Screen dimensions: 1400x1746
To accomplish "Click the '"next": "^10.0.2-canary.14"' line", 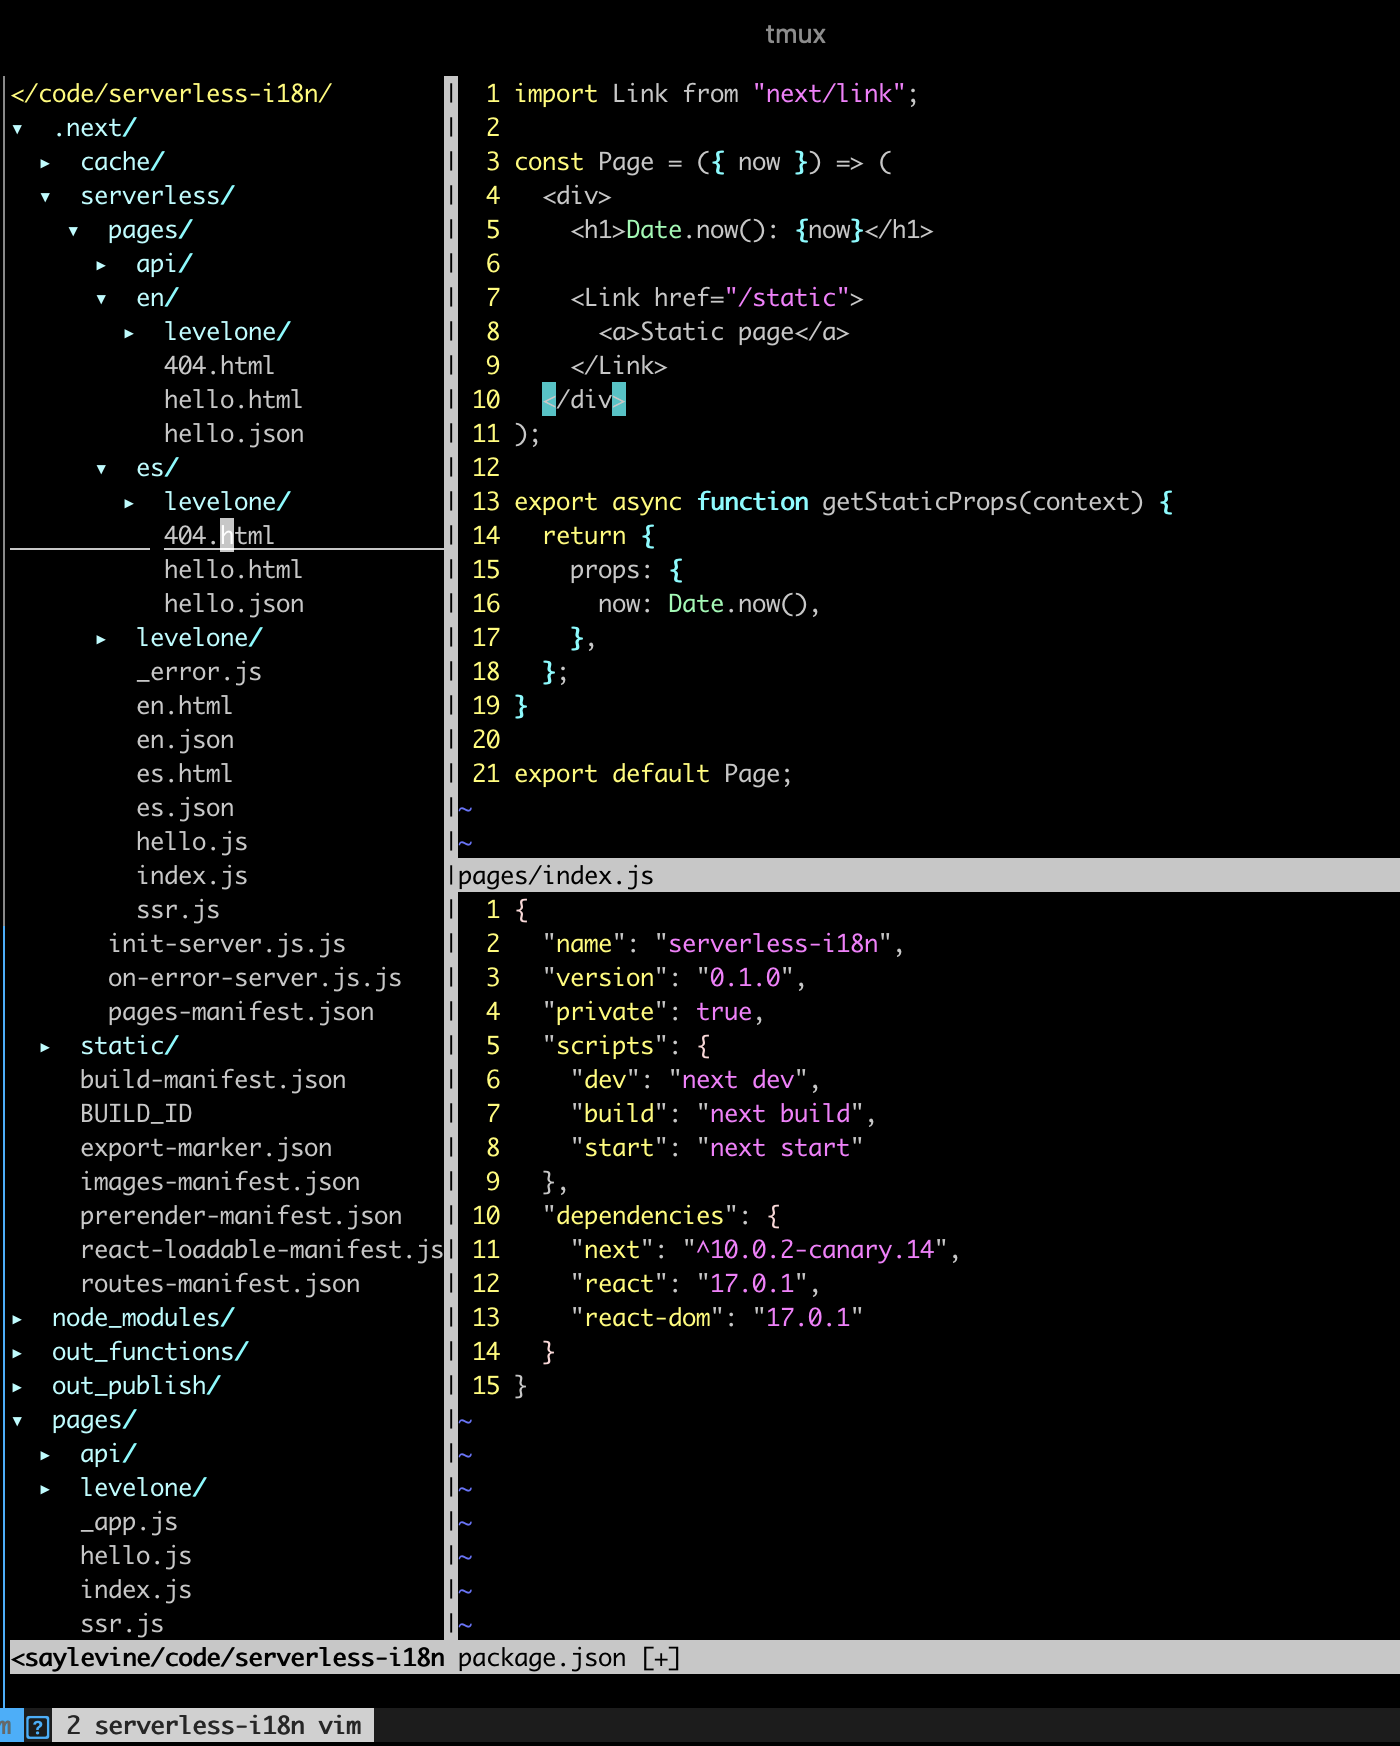I will pyautogui.click(x=765, y=1250).
